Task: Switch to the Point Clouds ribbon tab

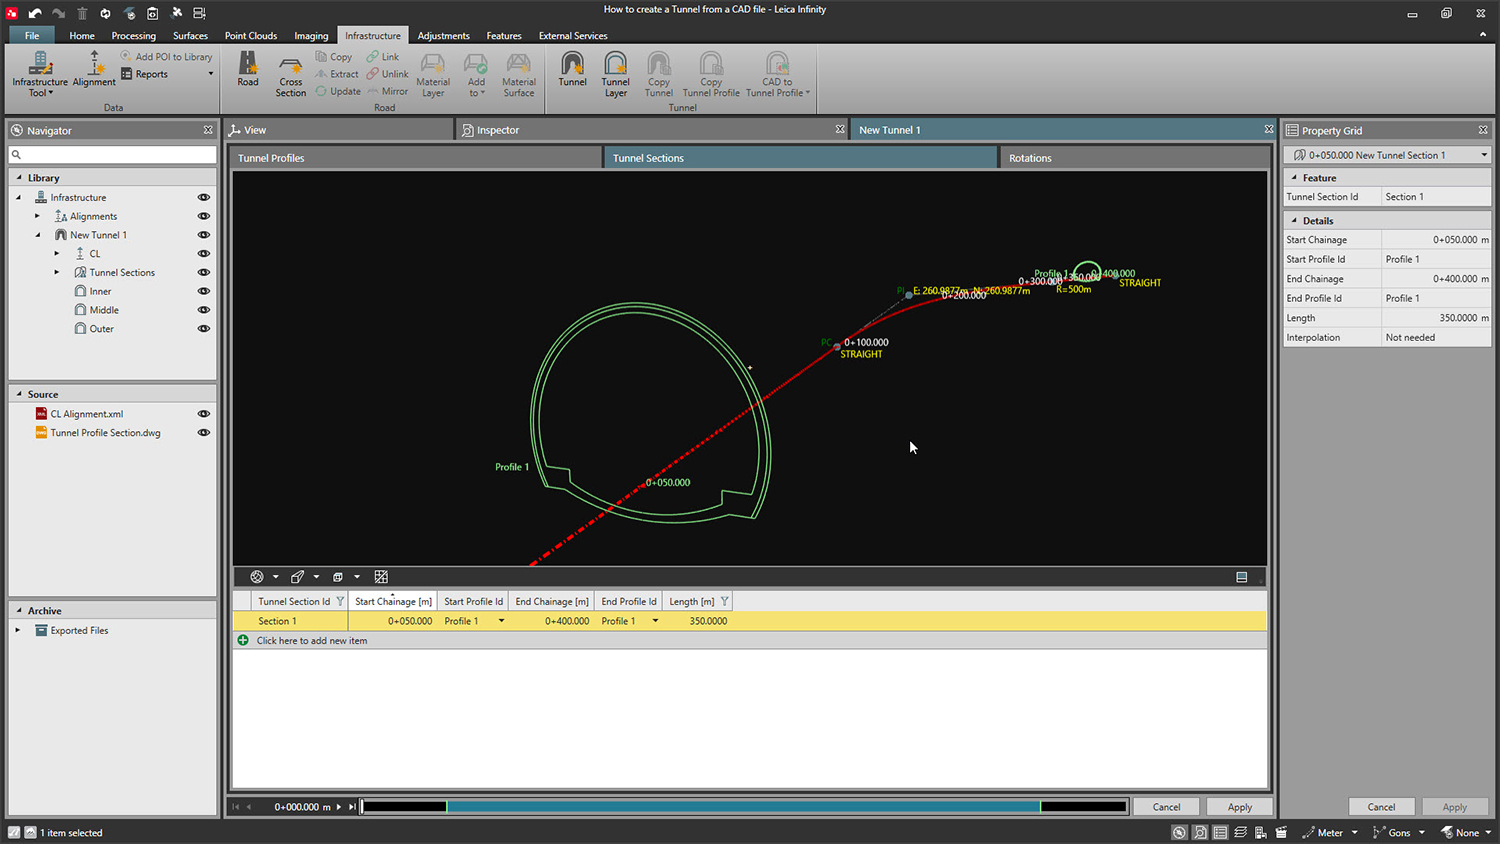Action: 250,36
